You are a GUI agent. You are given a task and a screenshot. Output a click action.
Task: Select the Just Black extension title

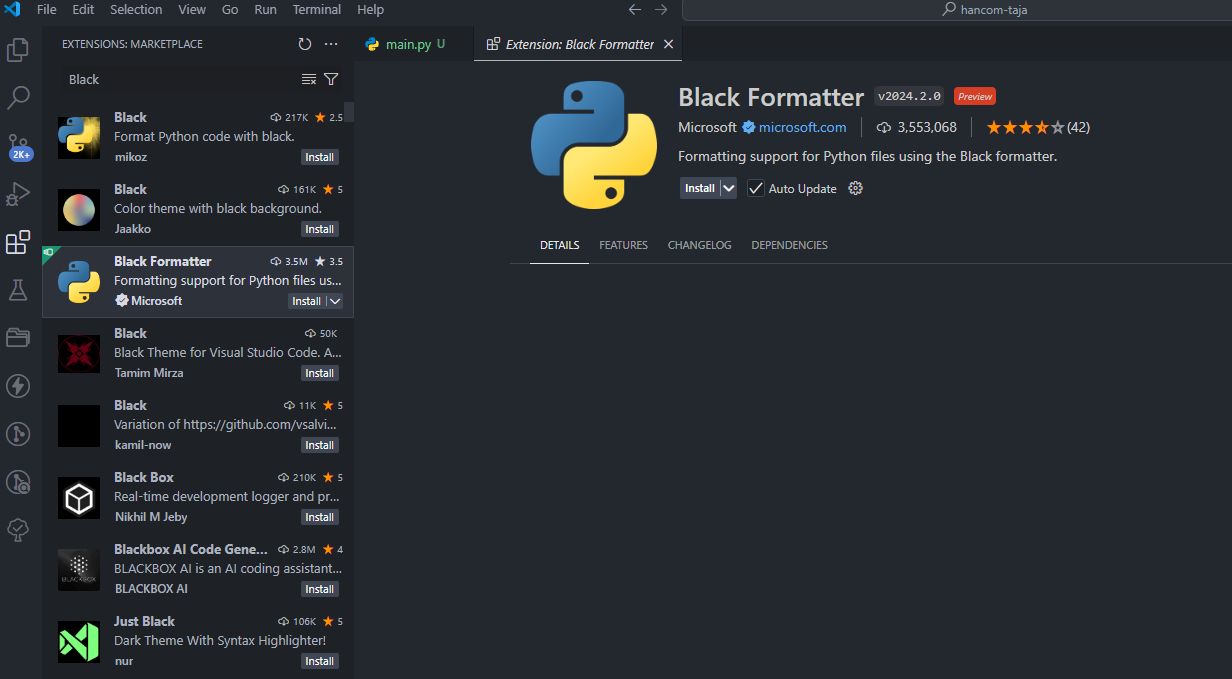coord(144,621)
